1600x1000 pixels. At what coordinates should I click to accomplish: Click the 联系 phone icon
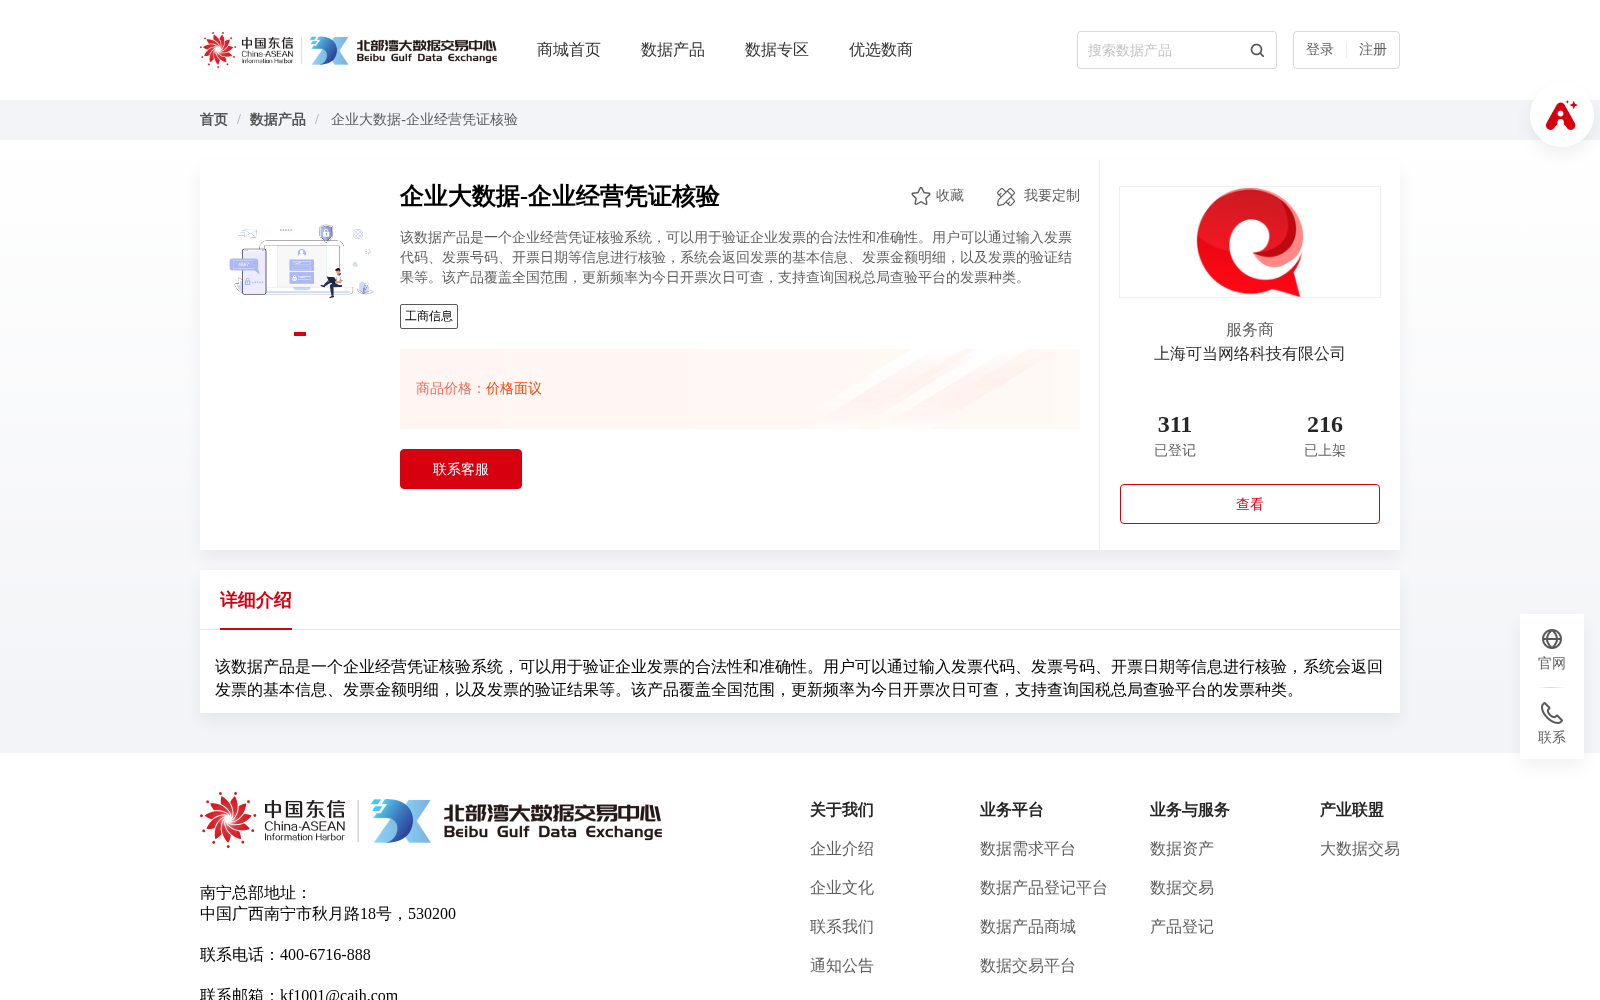point(1552,713)
